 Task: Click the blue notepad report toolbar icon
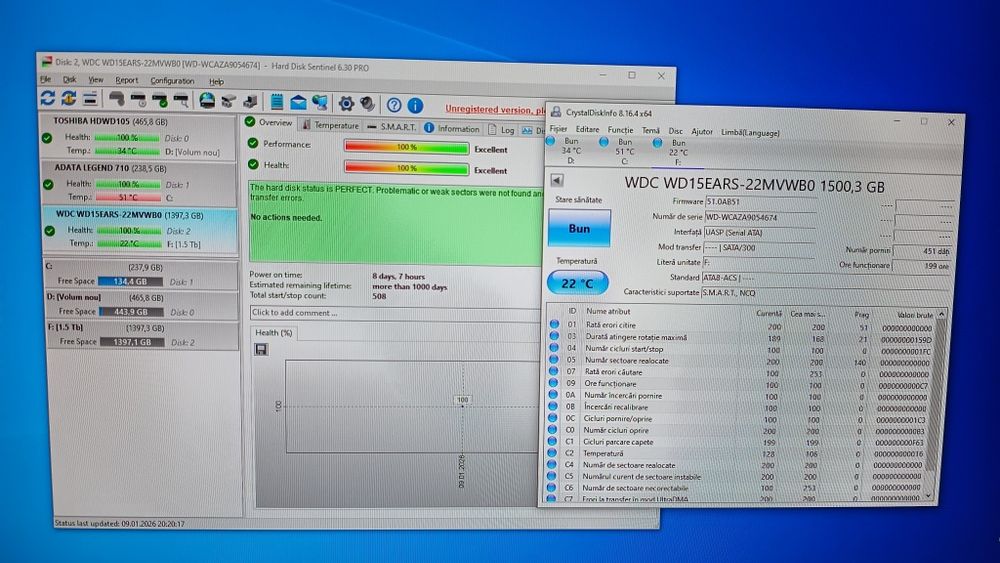point(277,101)
